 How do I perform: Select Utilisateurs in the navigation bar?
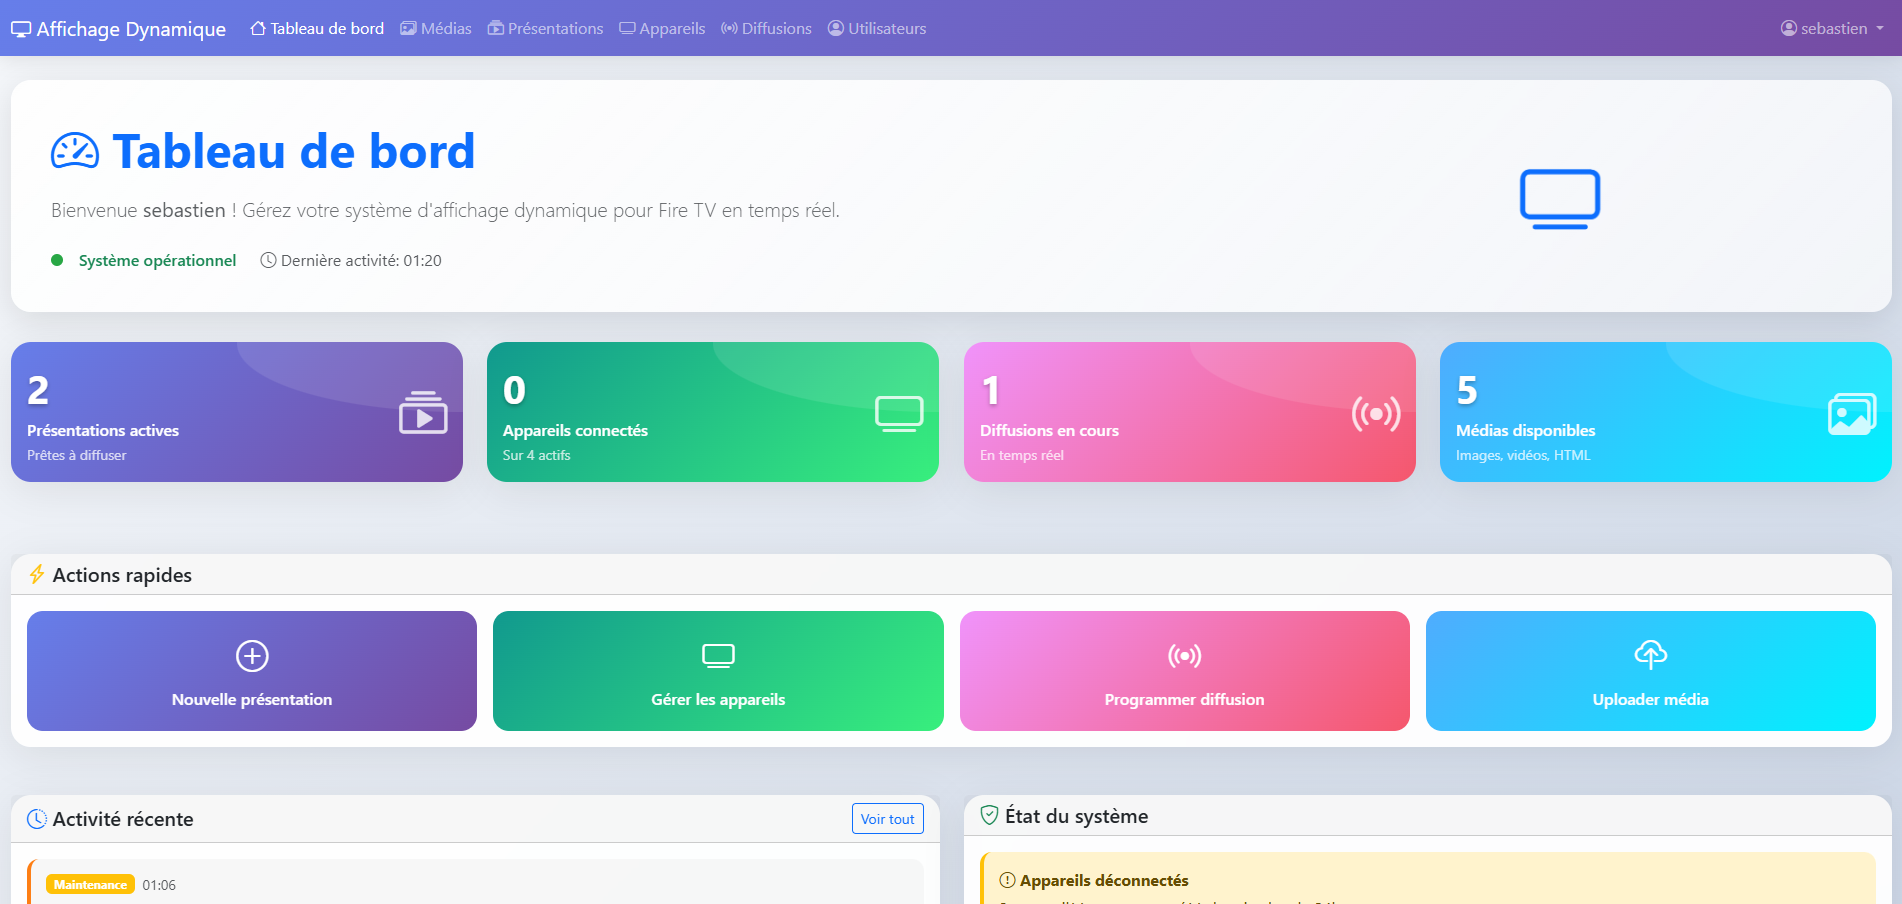877,28
